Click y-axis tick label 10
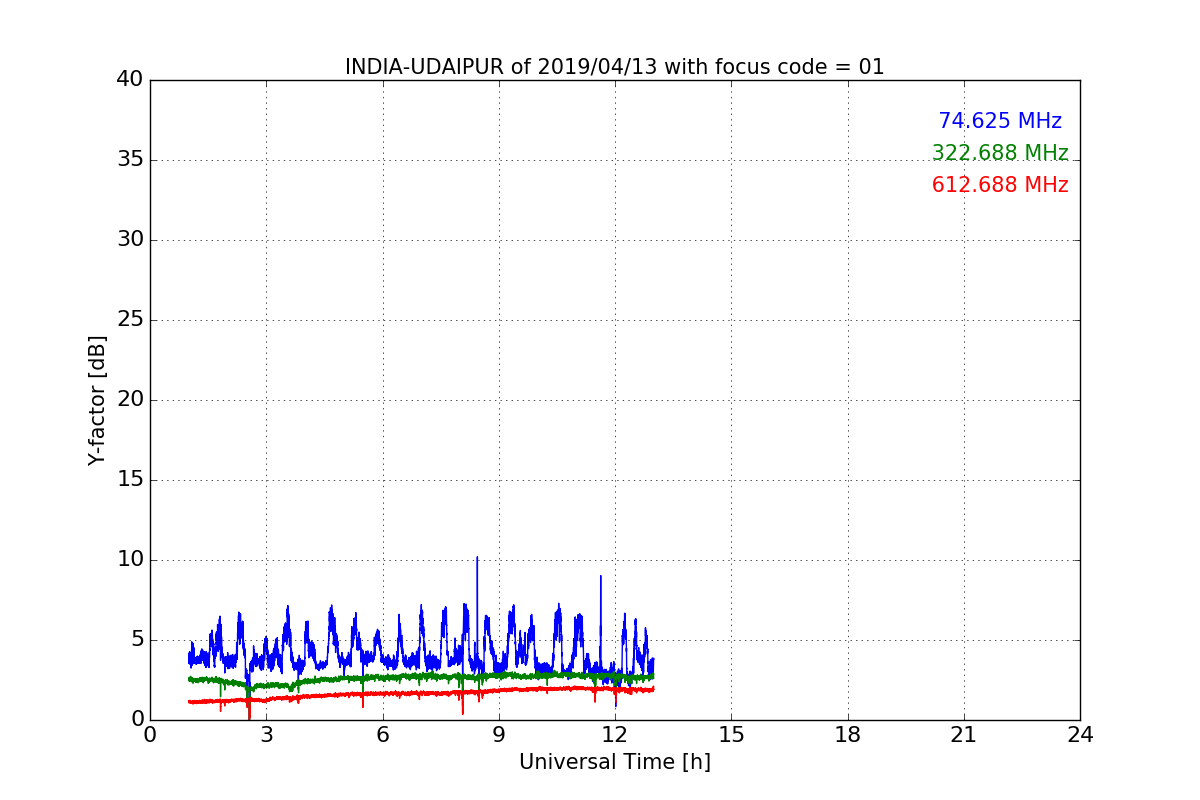 point(130,560)
